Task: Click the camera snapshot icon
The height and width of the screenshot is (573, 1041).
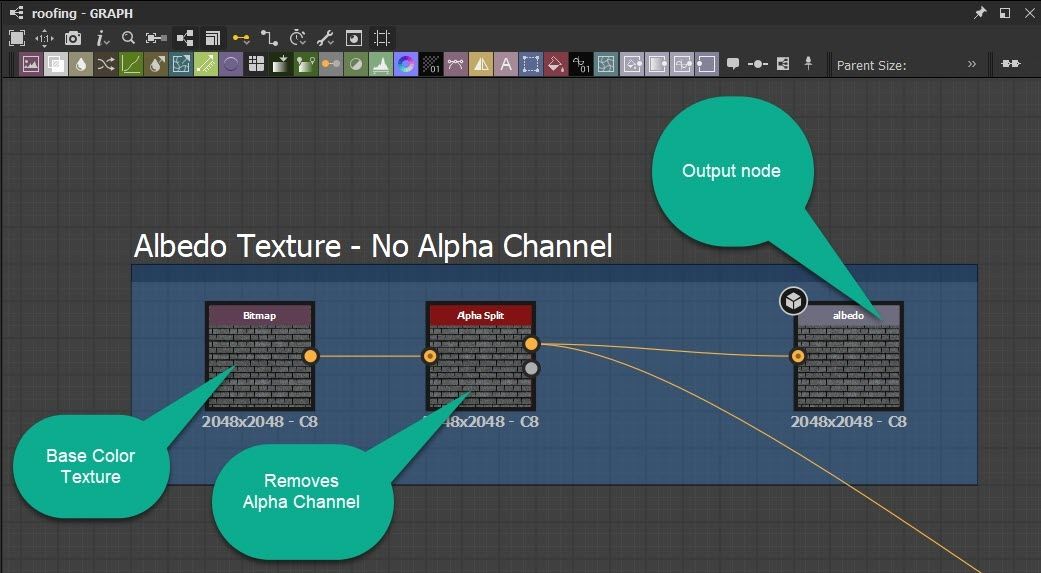Action: pos(73,38)
